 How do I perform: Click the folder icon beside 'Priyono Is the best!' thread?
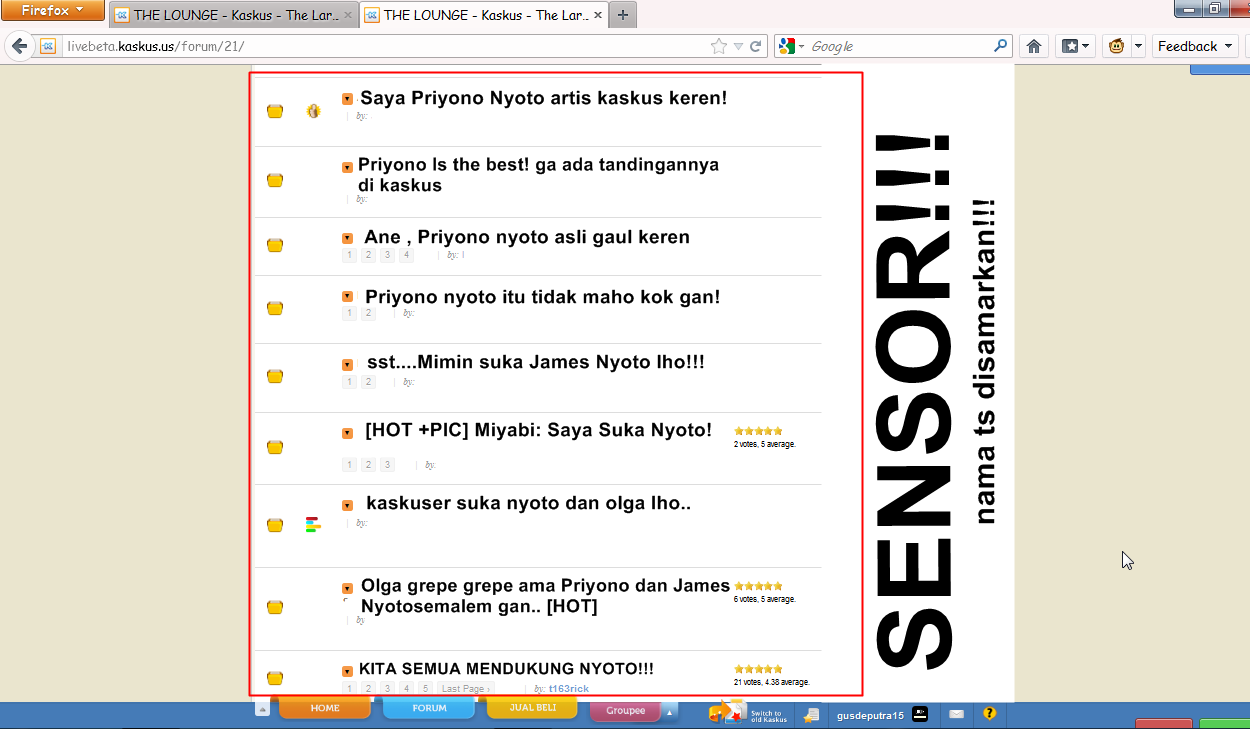point(275,180)
